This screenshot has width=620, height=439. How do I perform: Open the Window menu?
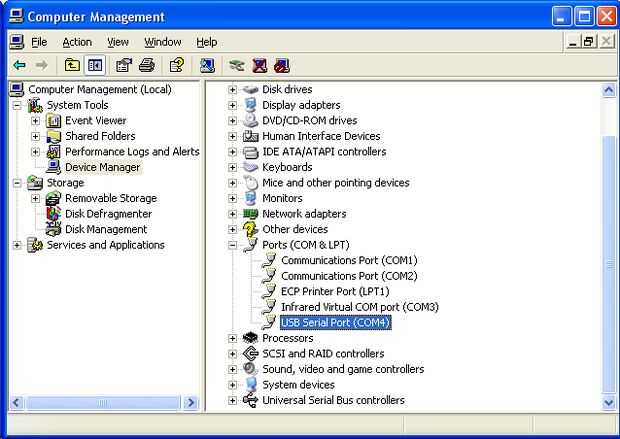[x=163, y=42]
